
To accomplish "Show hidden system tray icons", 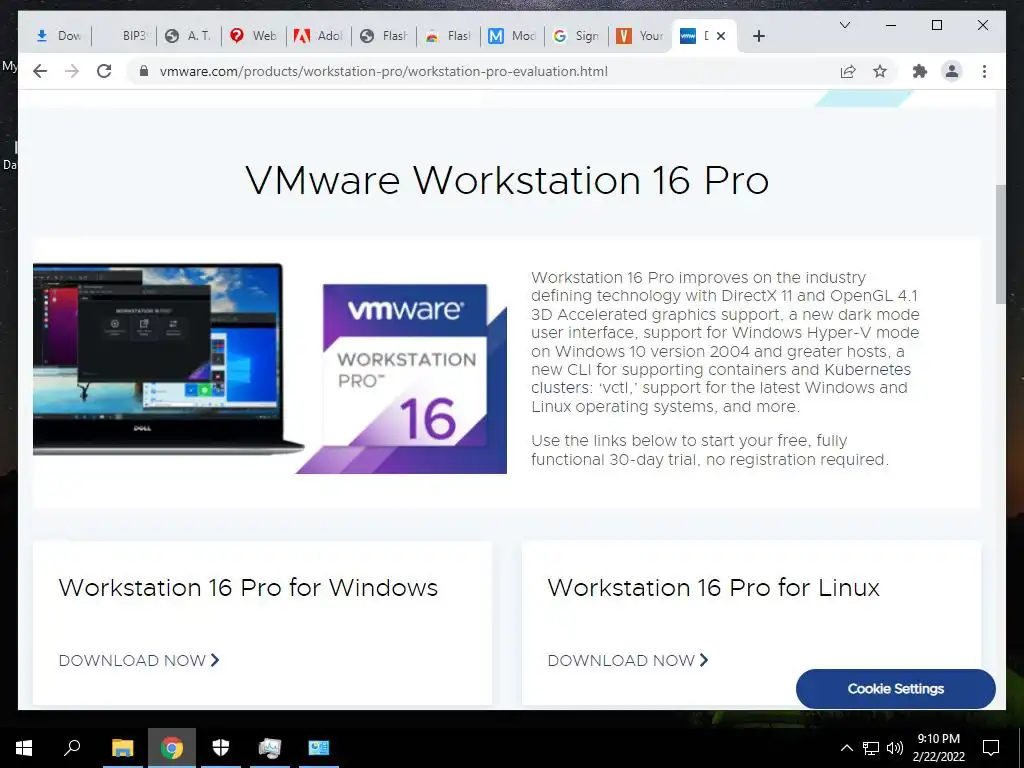I will coord(846,748).
